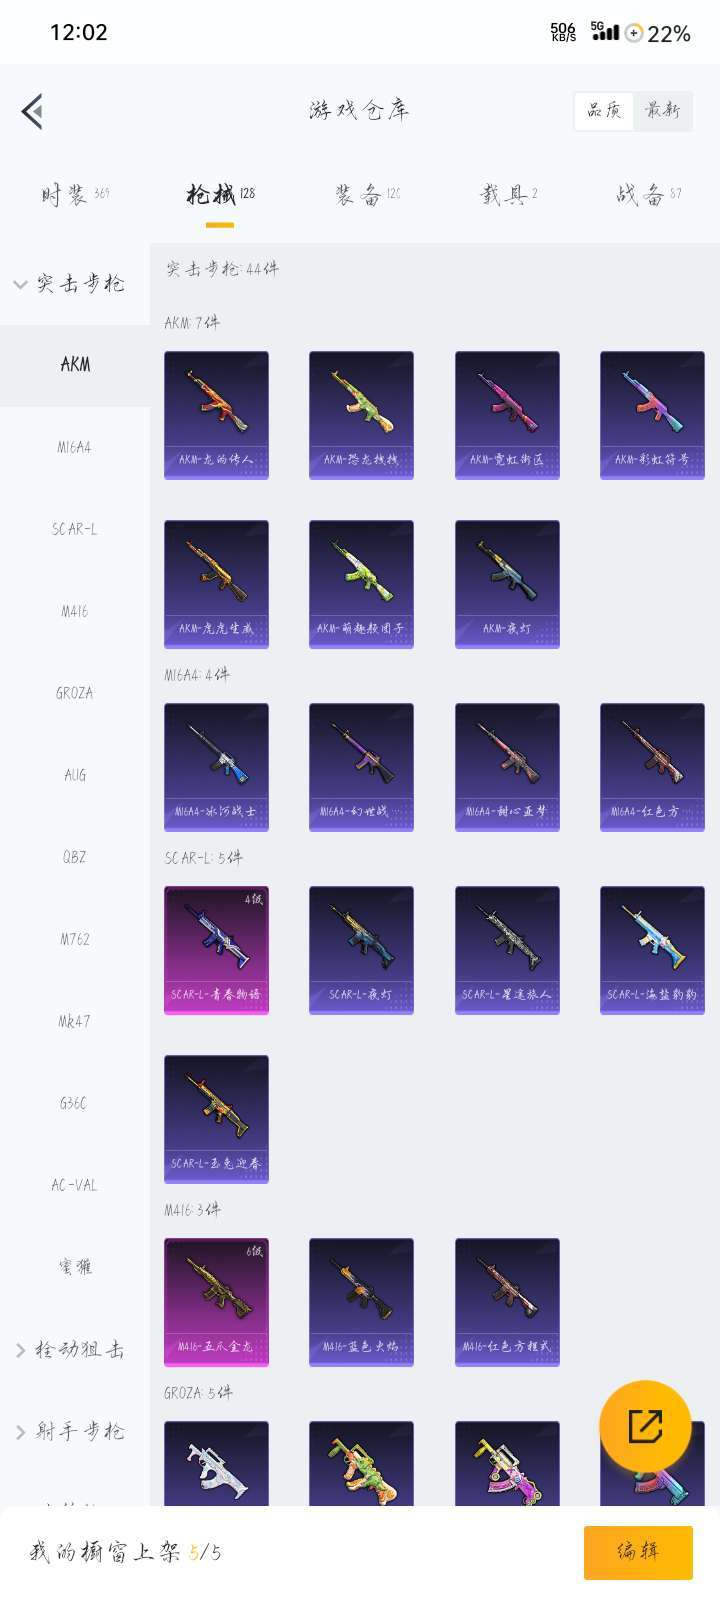The height and width of the screenshot is (1600, 720).
Task: Choose the M416-五爪金龙 skin card
Action: pyautogui.click(x=216, y=1302)
